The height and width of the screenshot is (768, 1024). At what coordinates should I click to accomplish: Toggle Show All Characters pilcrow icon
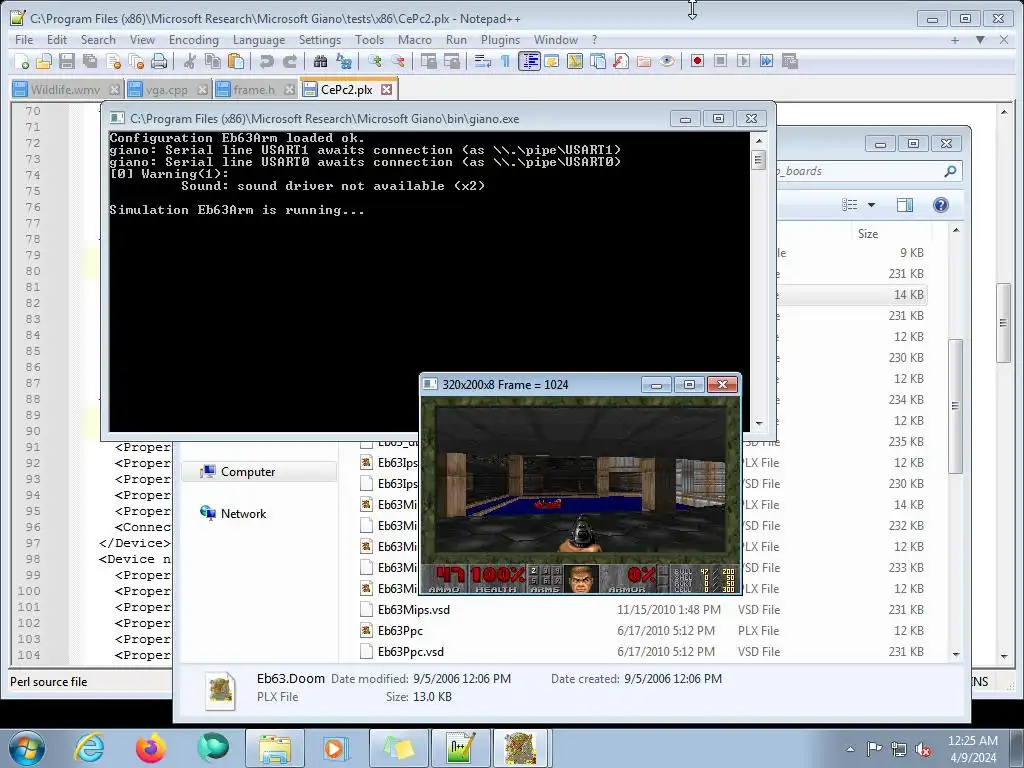click(505, 61)
